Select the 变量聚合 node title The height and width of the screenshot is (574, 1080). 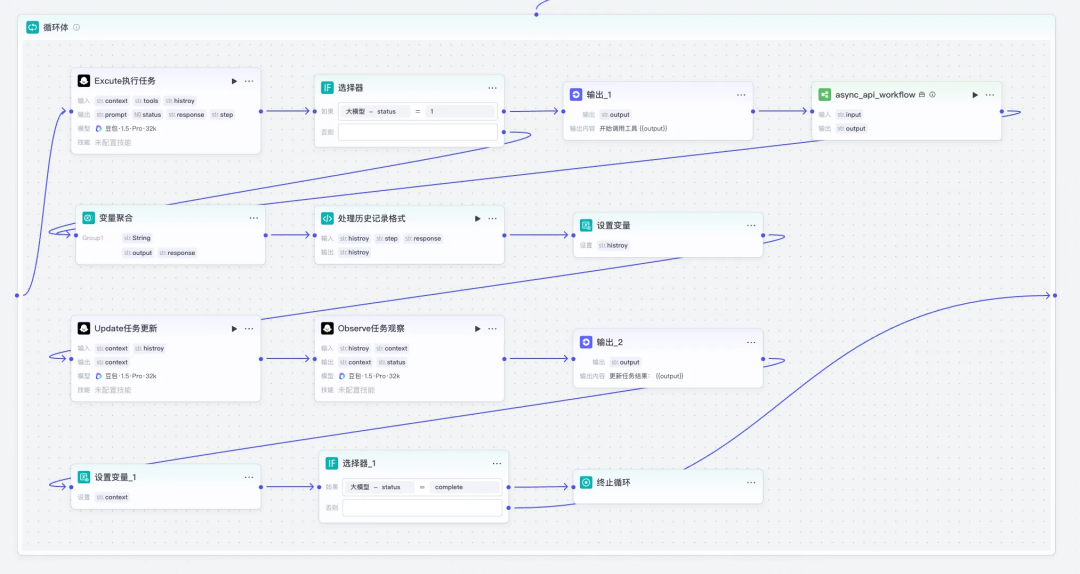coord(116,218)
